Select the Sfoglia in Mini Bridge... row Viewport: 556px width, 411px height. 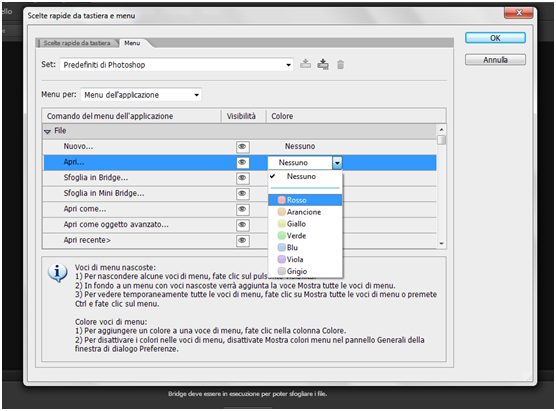point(240,193)
